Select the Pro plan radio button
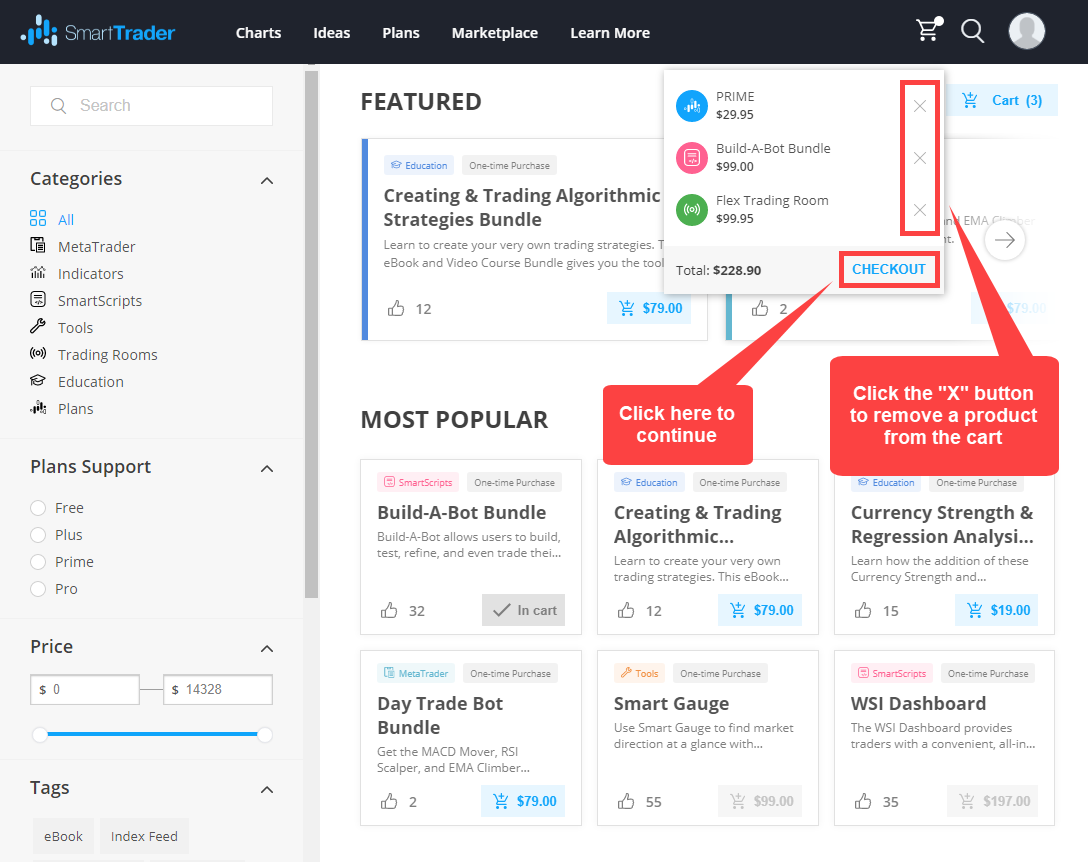The width and height of the screenshot is (1088, 862). click(x=38, y=589)
